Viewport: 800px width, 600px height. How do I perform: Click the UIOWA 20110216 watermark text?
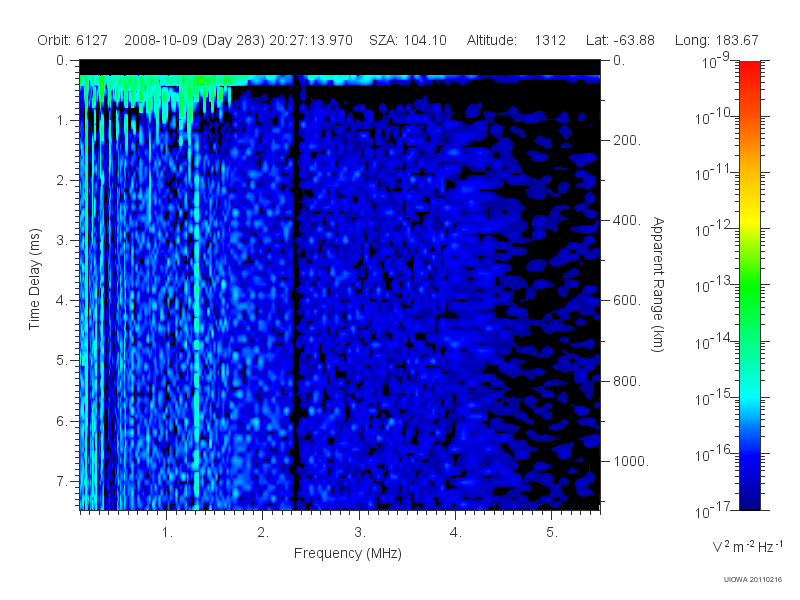(x=753, y=580)
